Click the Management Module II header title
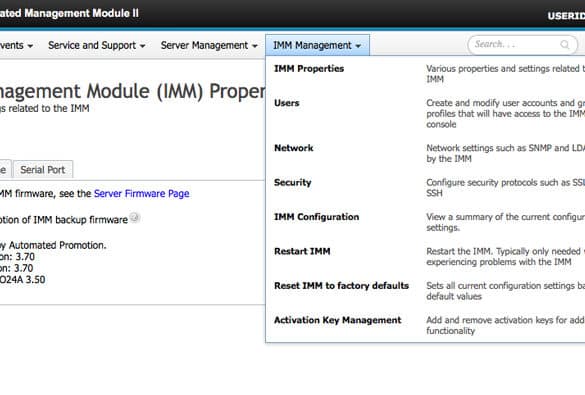 click(69, 13)
